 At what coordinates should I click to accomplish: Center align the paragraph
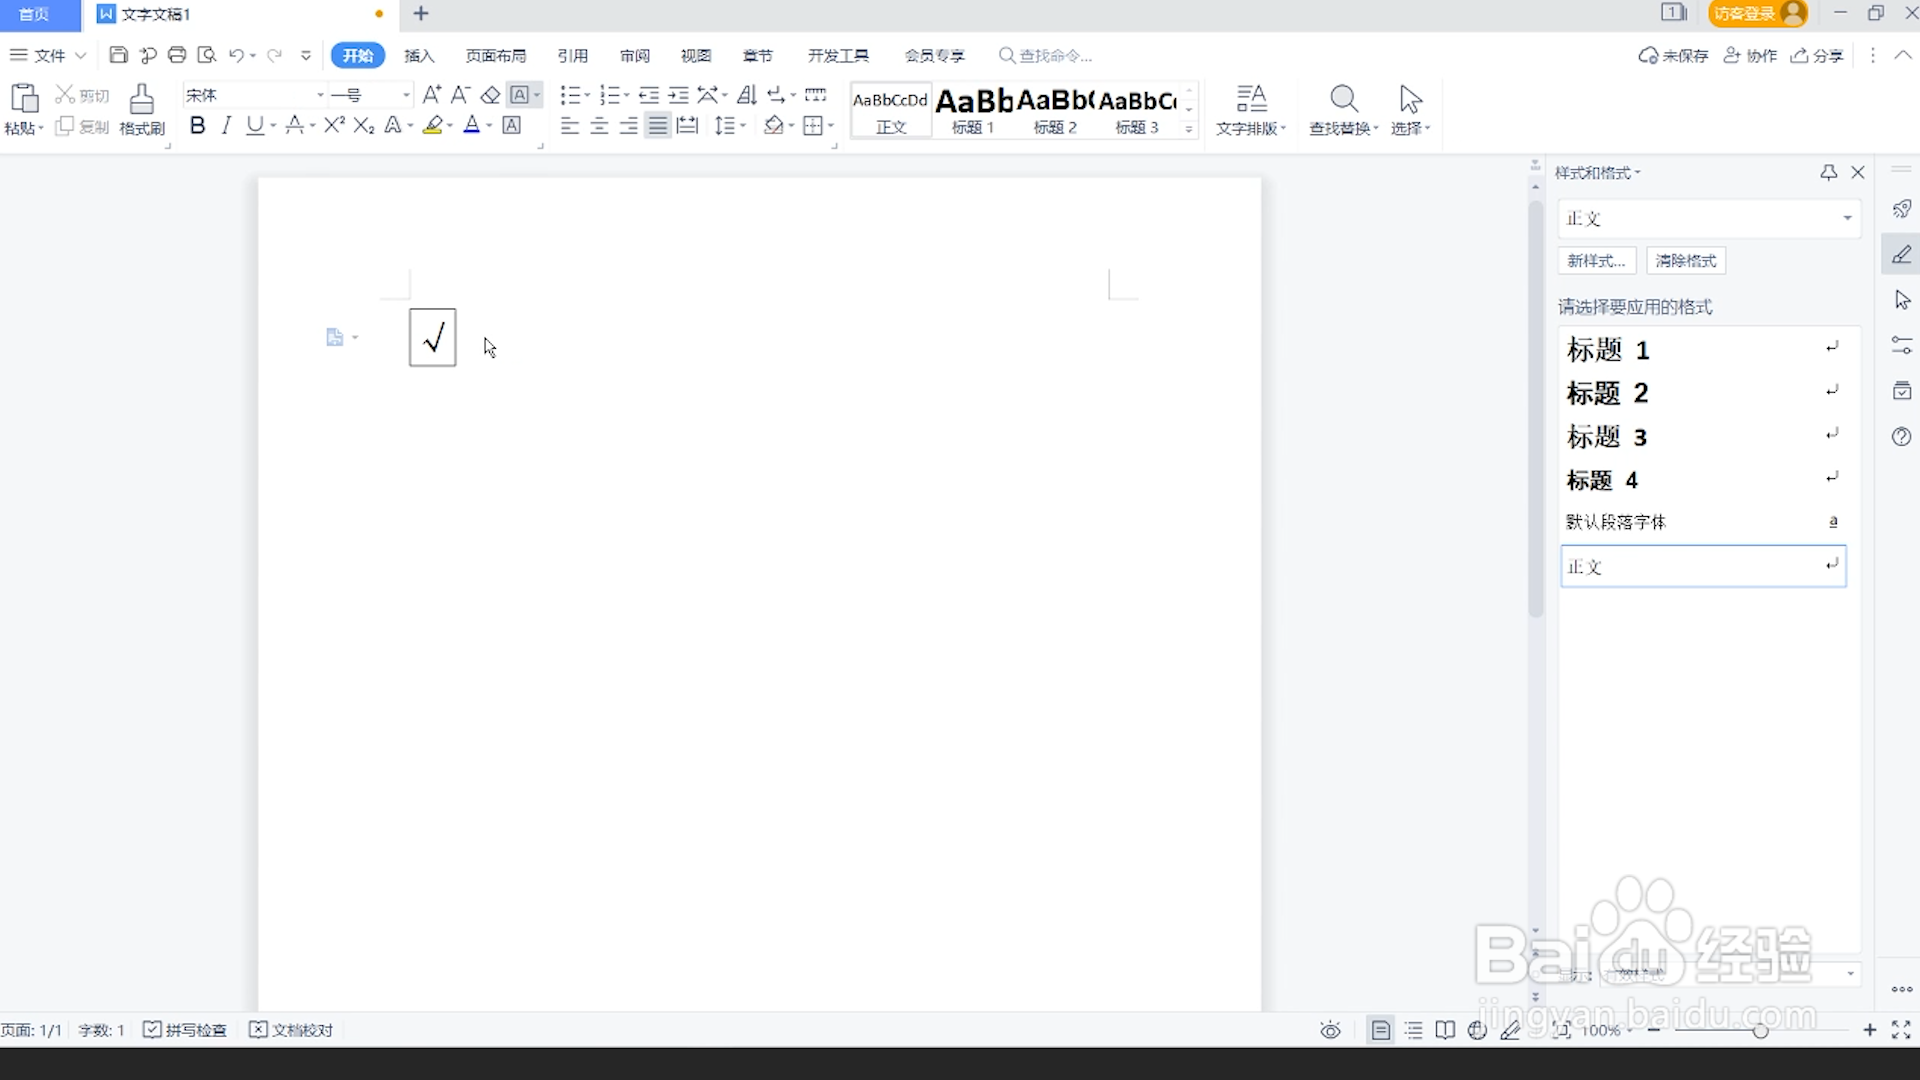599,126
